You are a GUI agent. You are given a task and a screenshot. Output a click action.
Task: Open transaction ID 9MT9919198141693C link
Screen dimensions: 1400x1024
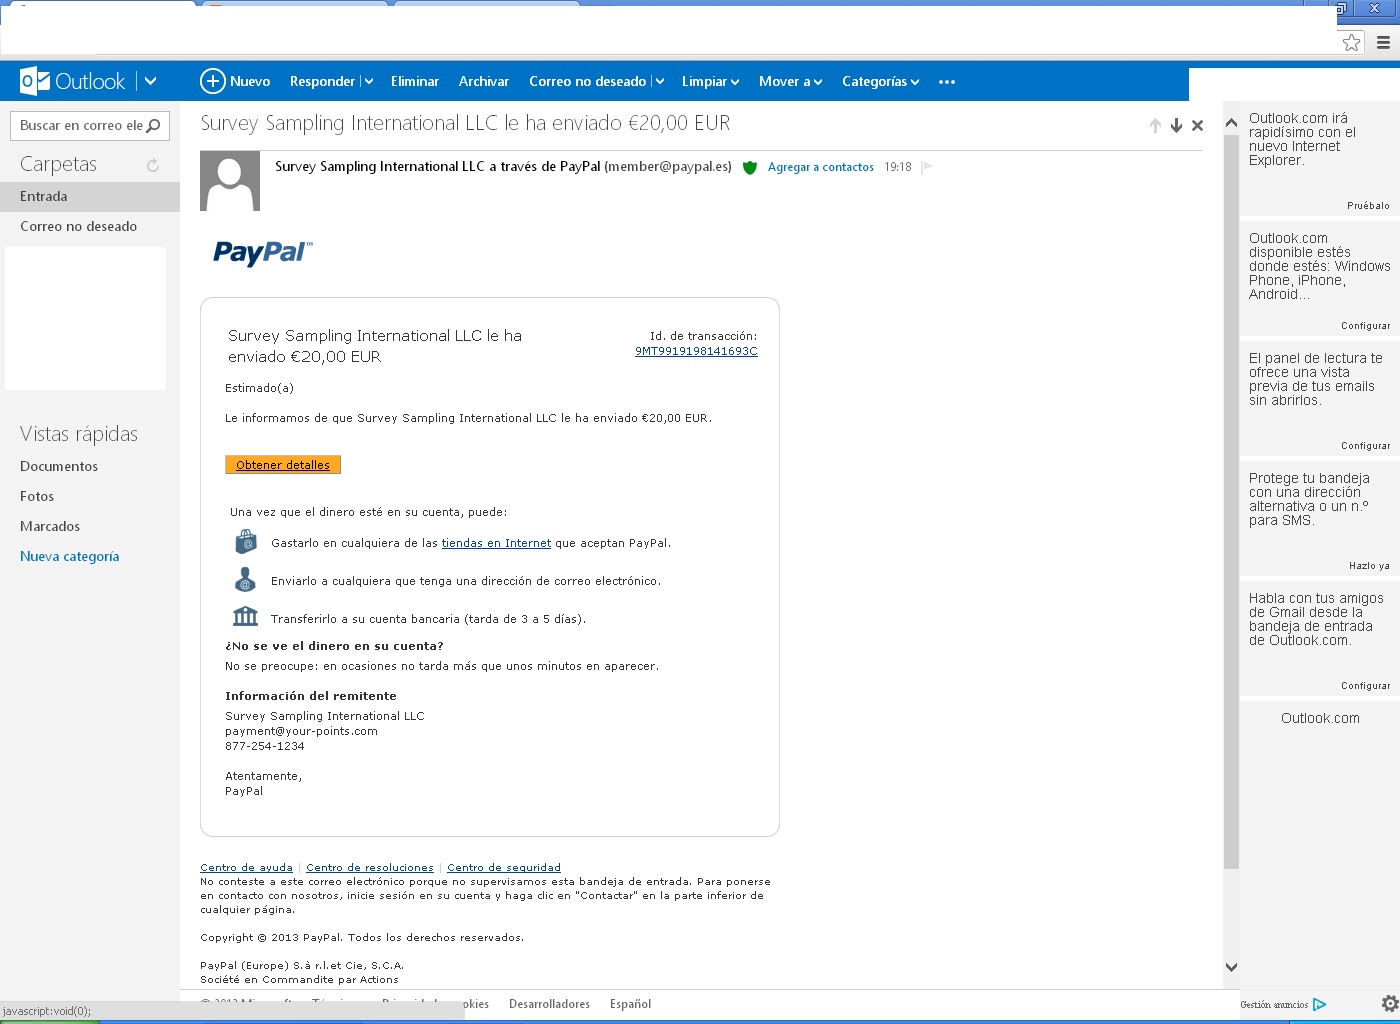coord(696,351)
